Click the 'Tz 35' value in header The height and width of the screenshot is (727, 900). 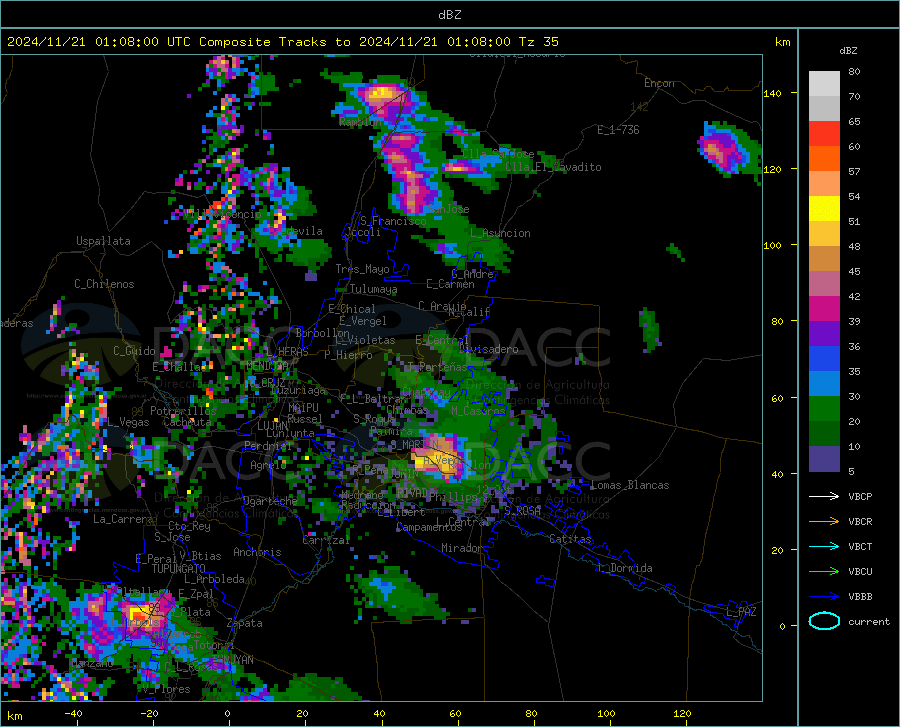coord(539,42)
